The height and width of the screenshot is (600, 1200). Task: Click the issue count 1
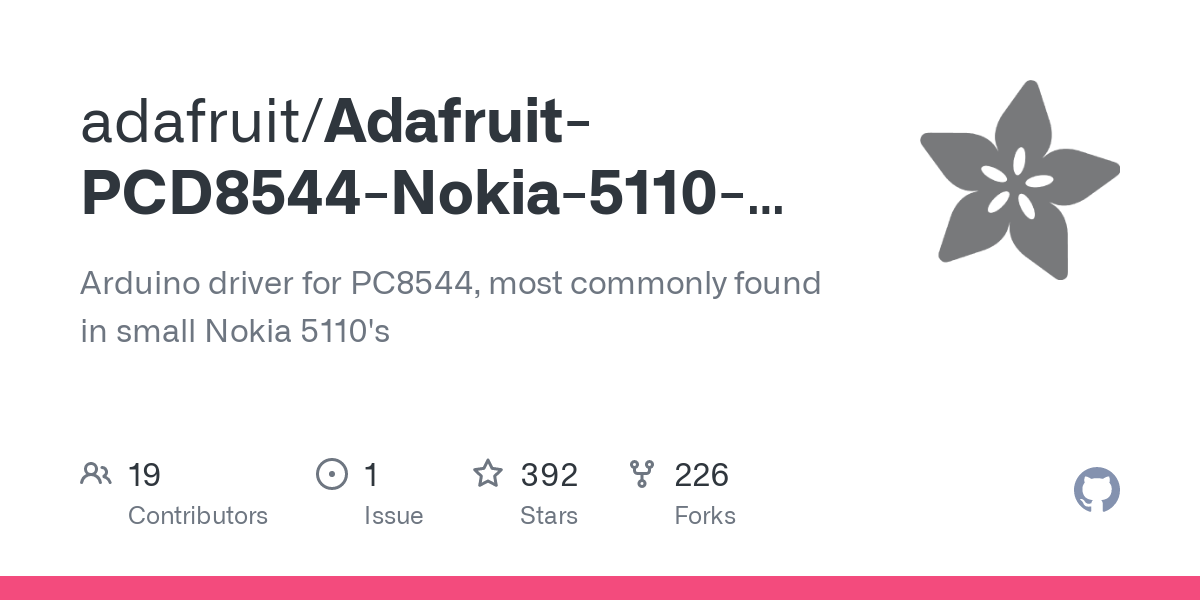point(371,474)
